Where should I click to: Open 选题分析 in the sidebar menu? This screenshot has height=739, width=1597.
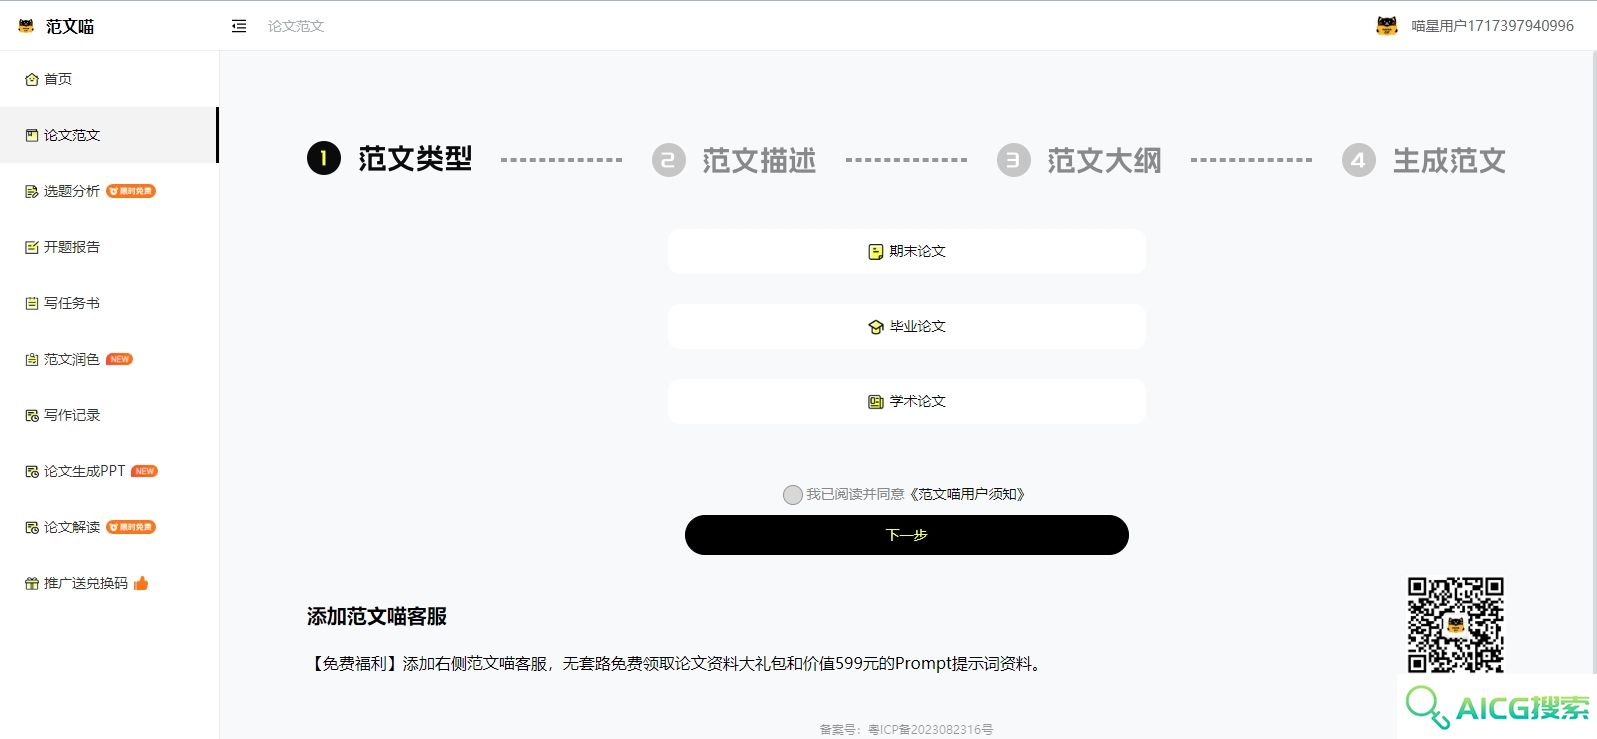click(x=109, y=191)
